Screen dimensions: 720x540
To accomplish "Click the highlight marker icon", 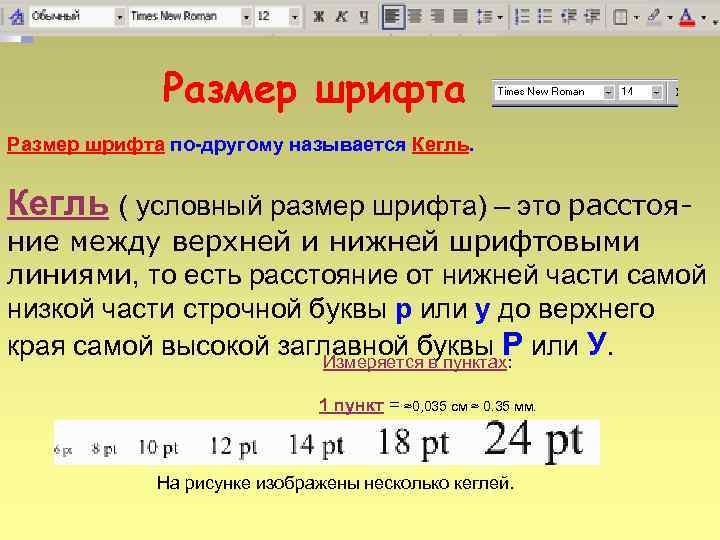I will point(653,17).
